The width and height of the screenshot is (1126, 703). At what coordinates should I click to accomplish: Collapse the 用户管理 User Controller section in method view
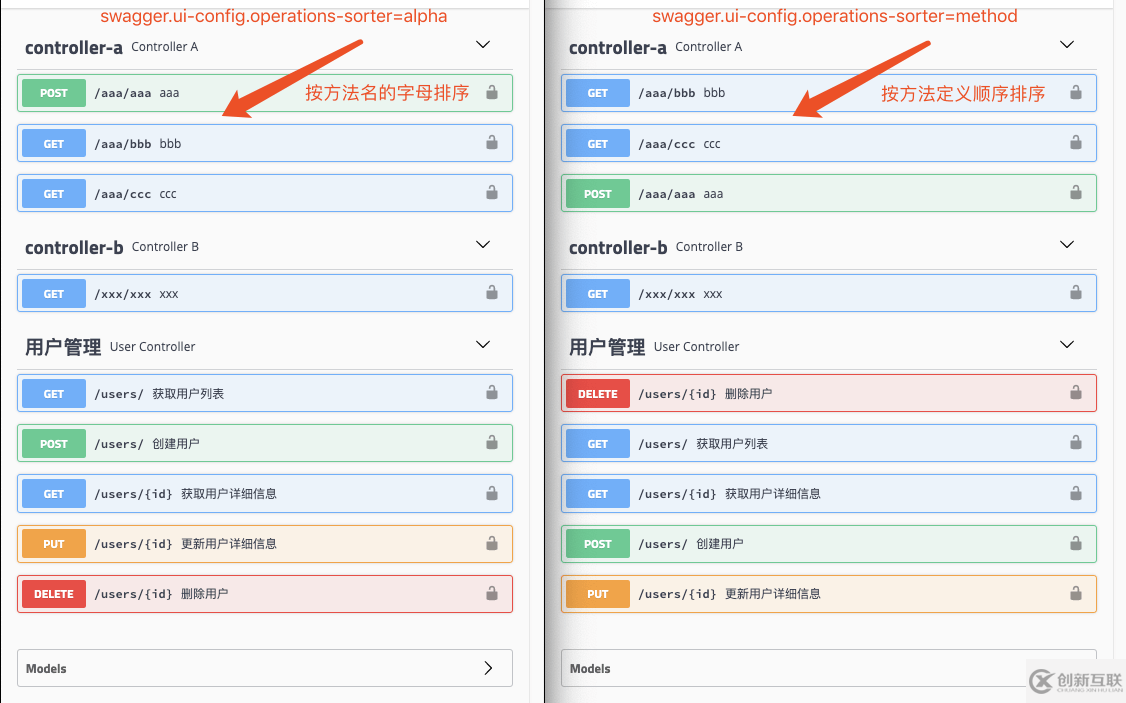pos(1067,344)
